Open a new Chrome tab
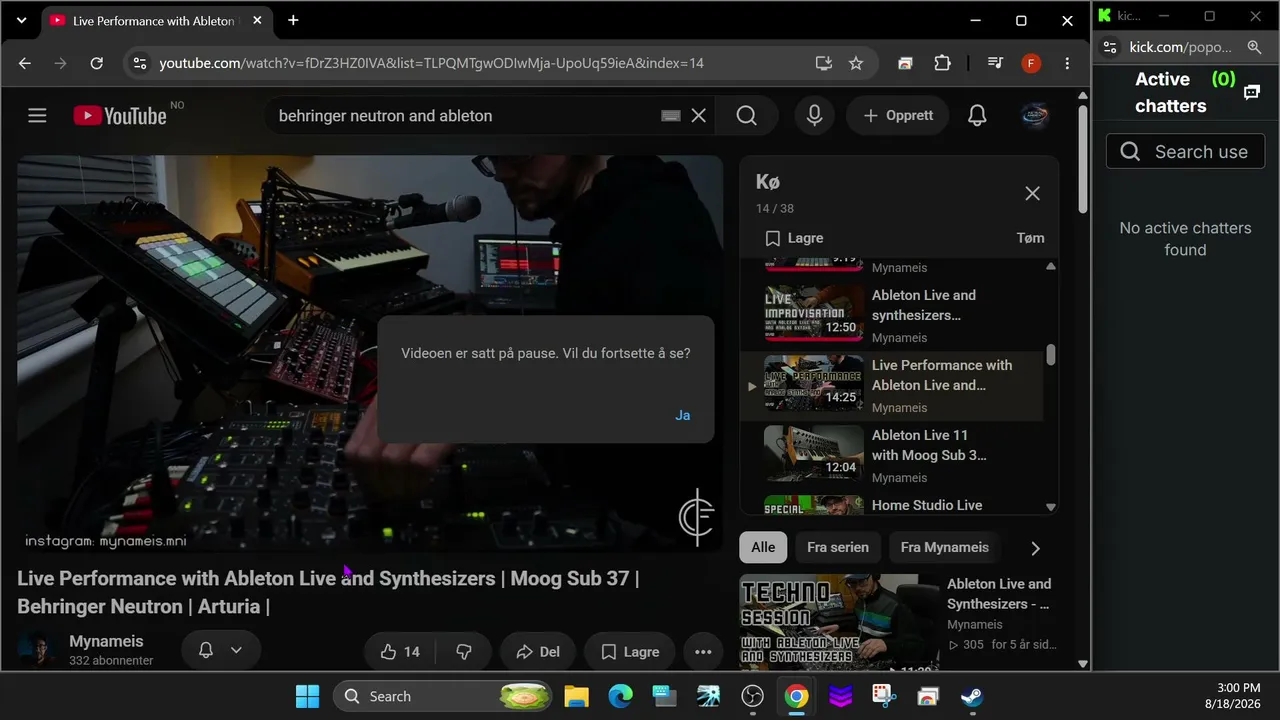 point(293,20)
